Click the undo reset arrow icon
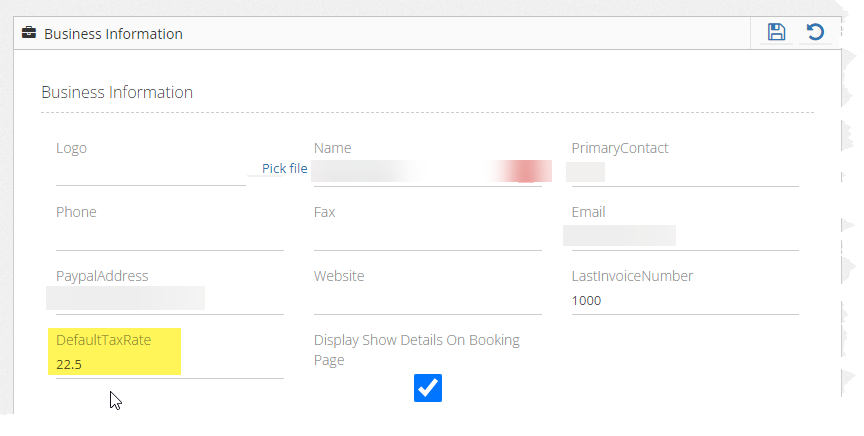The image size is (864, 436). tap(815, 33)
